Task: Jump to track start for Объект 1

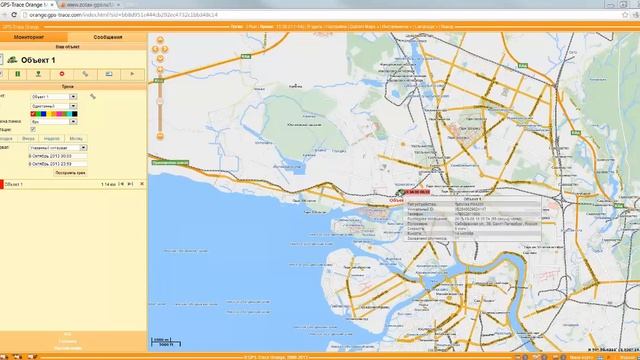Action: pos(121,184)
